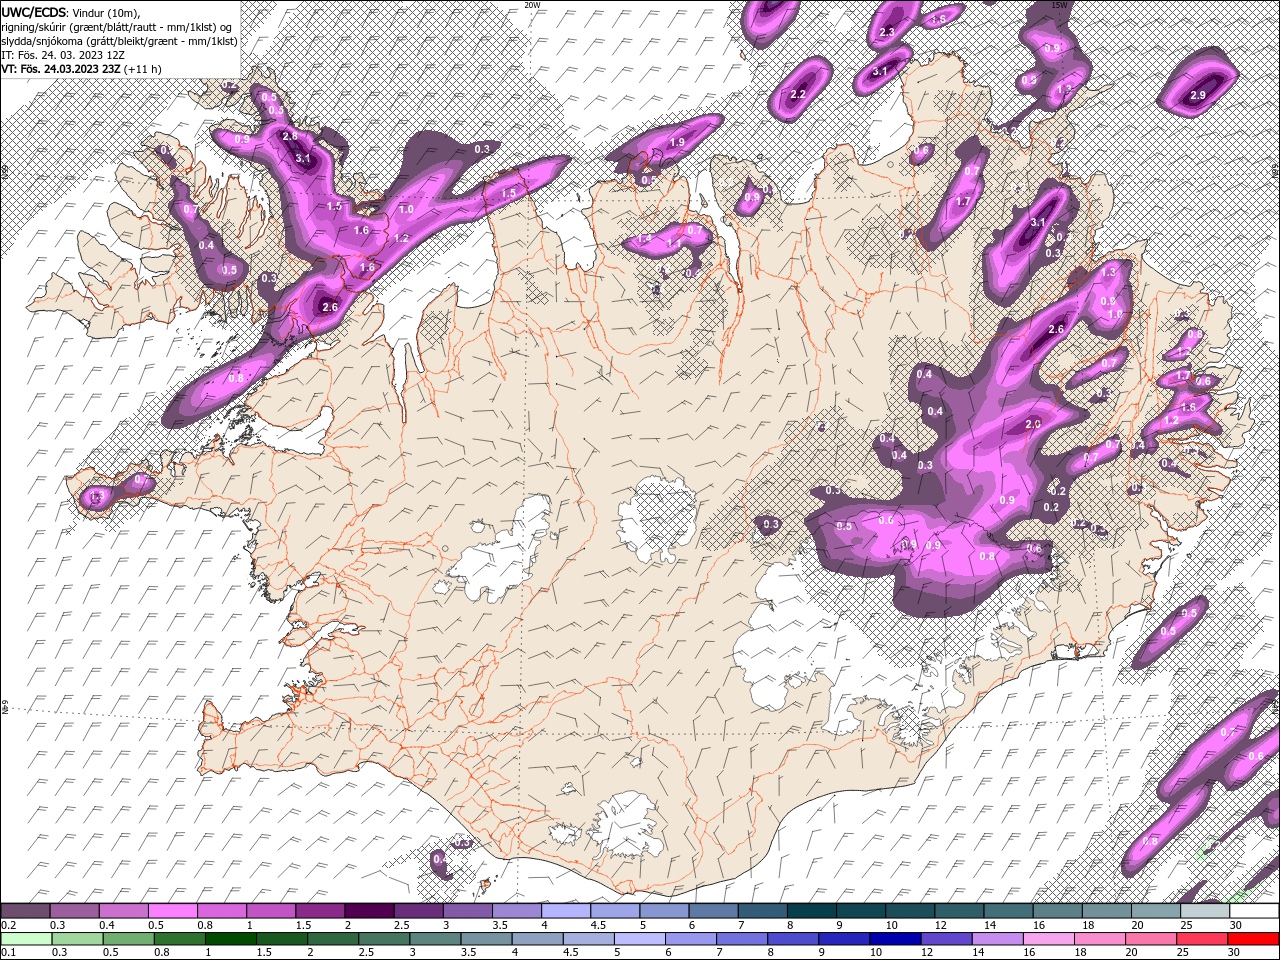This screenshot has width=1280, height=960.
Task: Select the violet rain swatch at 12
Action: [946, 939]
